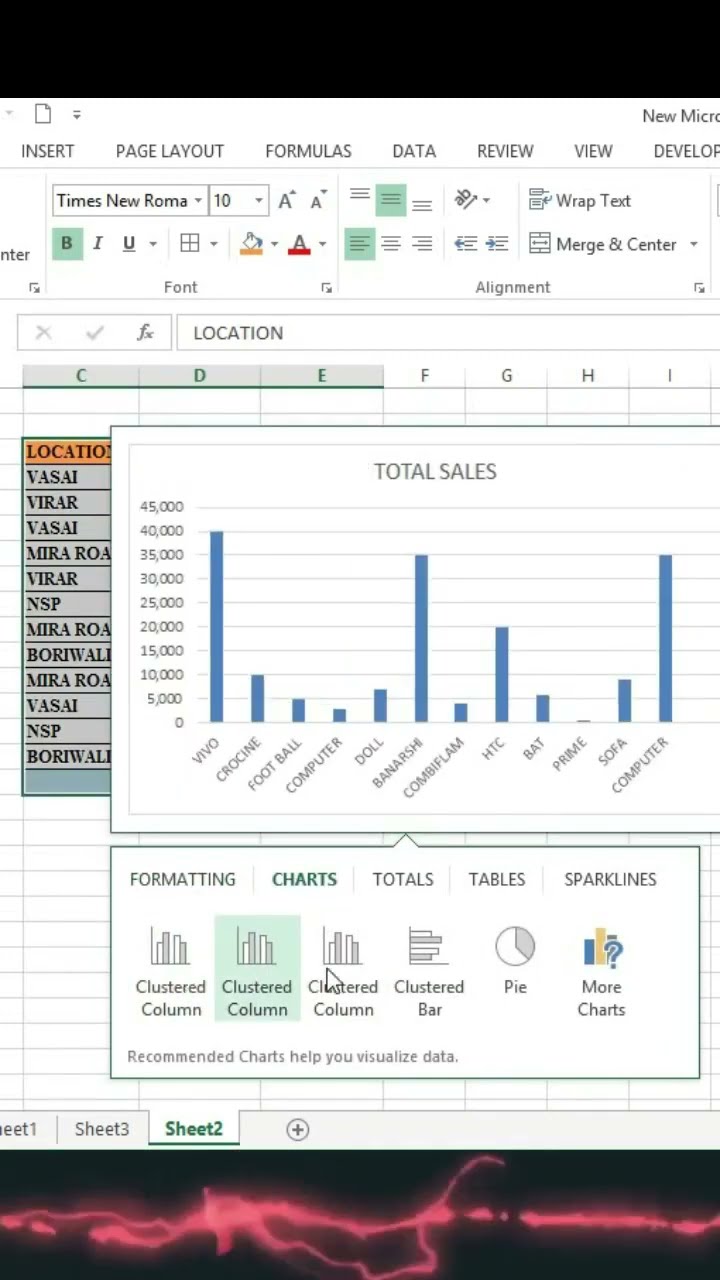Open underline style dropdown arrow
This screenshot has width=720, height=1280.
click(153, 244)
